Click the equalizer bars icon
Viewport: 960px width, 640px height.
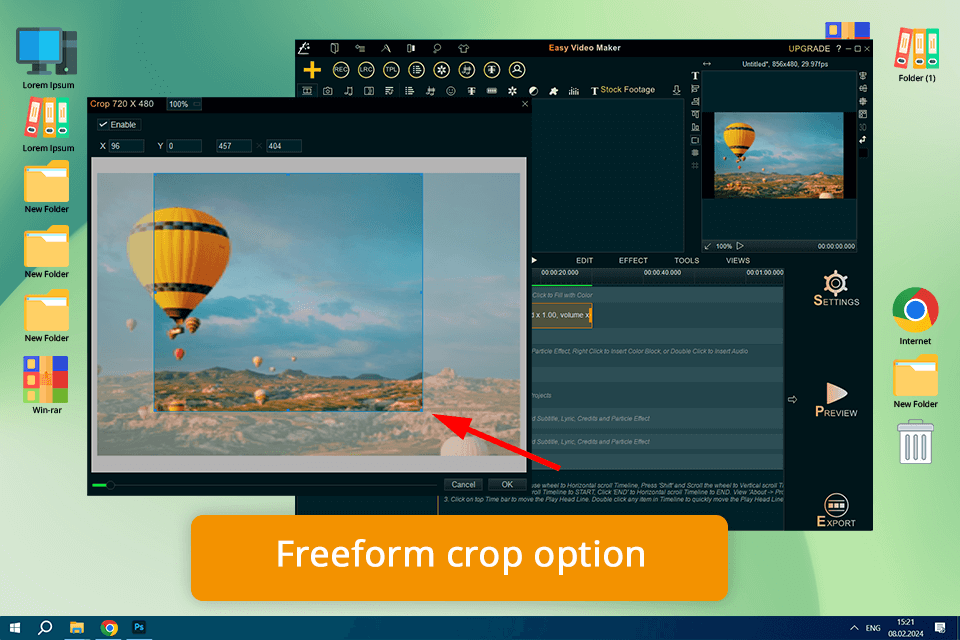(x=574, y=91)
